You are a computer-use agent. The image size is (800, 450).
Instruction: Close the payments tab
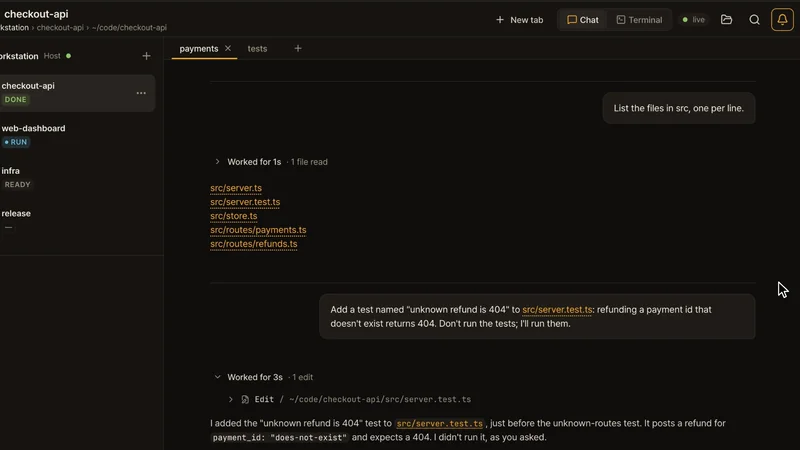coord(228,48)
